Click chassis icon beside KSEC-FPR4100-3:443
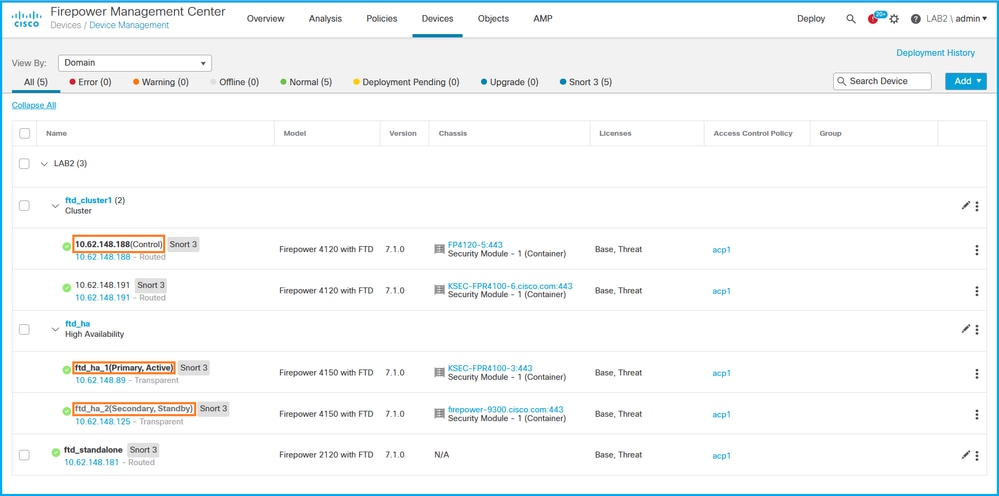999x496 pixels. click(439, 372)
